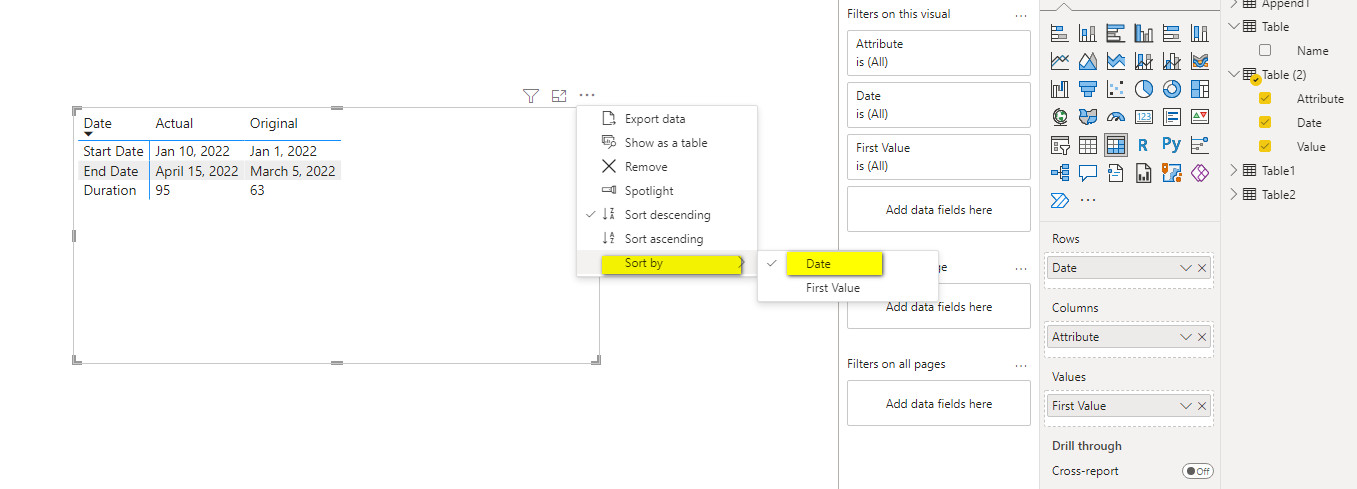Click Add data fields here under all pages
The image size is (1357, 489).
click(x=939, y=404)
